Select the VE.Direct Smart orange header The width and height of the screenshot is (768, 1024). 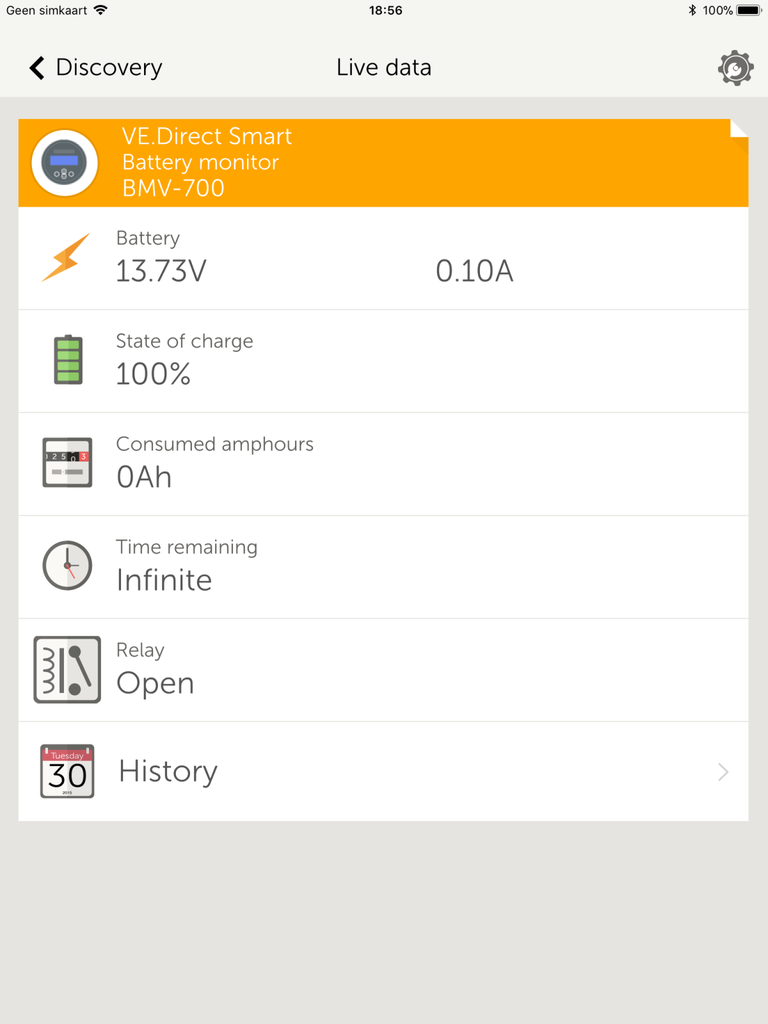point(383,163)
